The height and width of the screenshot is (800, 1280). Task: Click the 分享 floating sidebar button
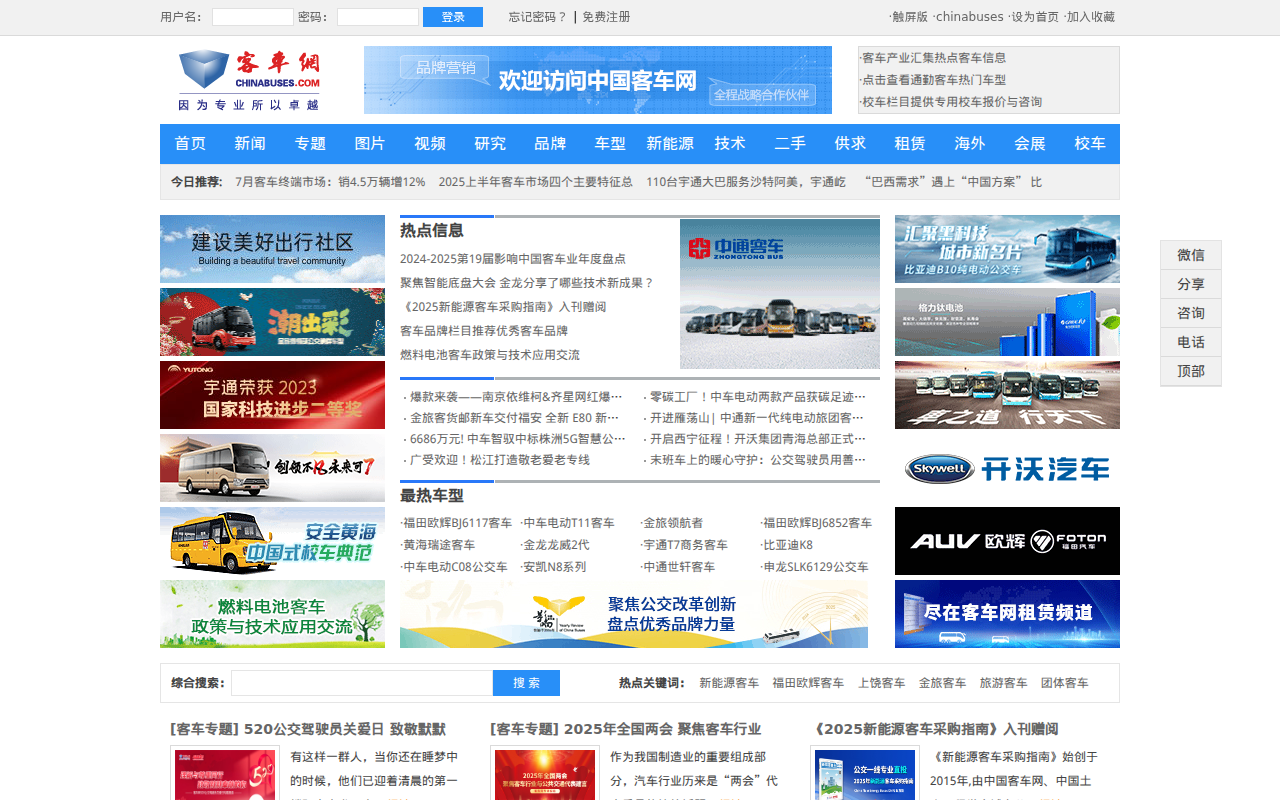pos(1191,284)
